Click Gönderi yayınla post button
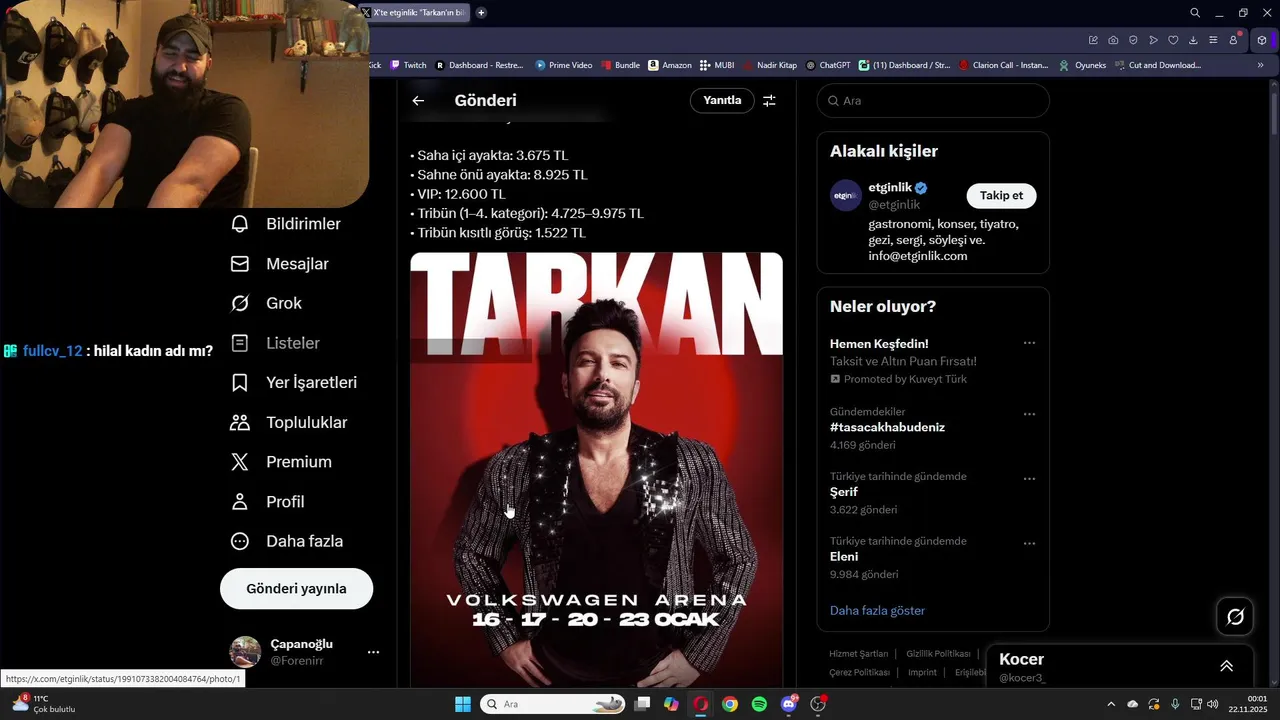 296,589
